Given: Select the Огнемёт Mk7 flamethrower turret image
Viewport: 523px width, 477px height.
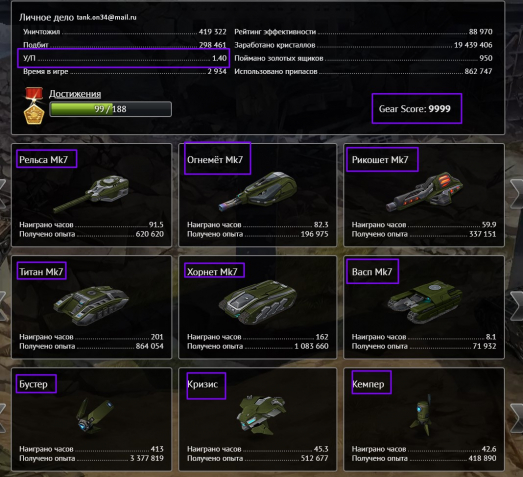Looking at the screenshot, I should (258, 192).
